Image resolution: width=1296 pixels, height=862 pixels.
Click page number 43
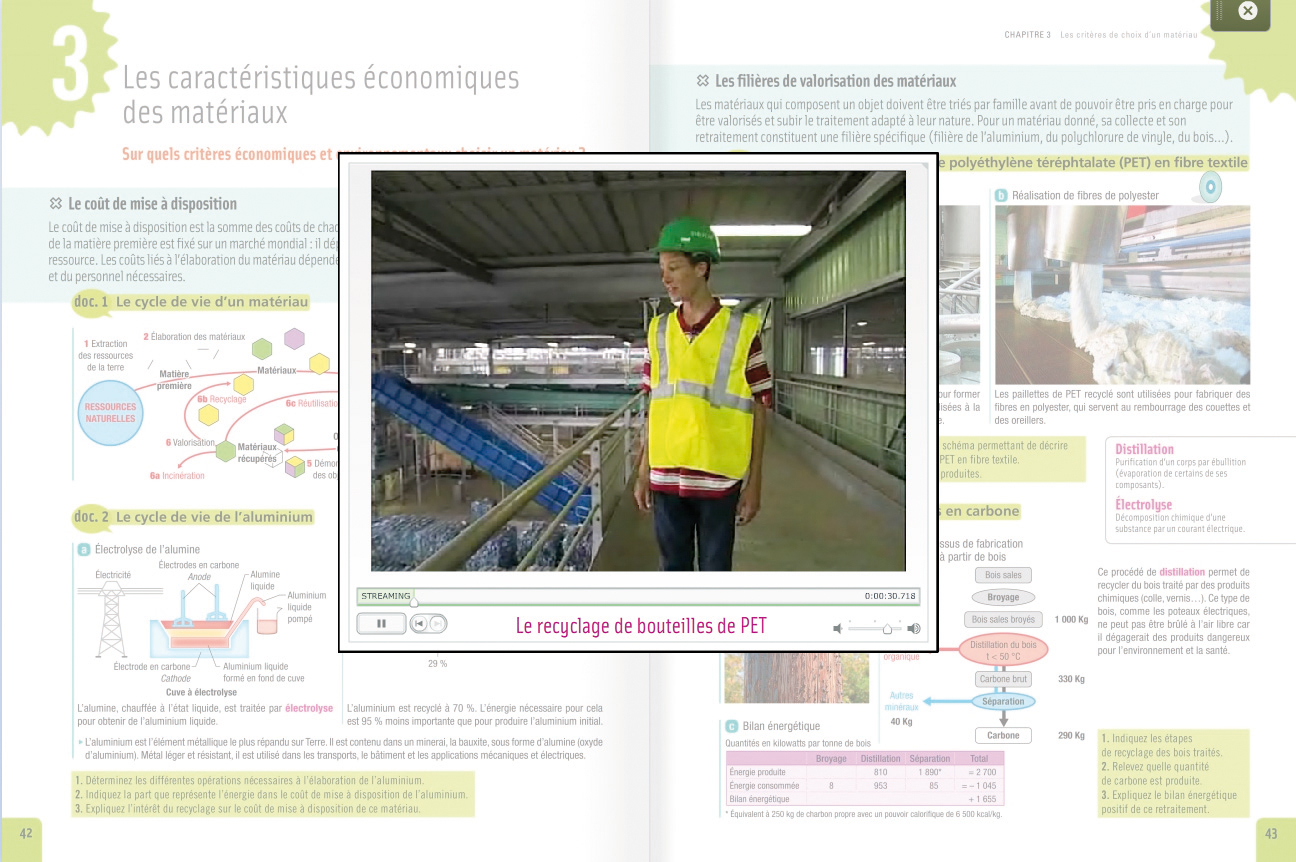tap(1271, 833)
